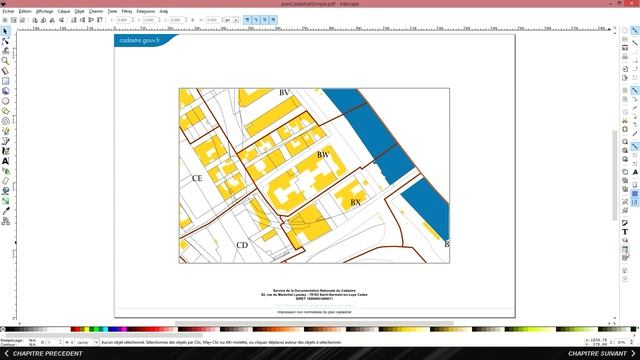Pick the yellow swatch in the palette
This screenshot has width=640, height=360.
[87, 329]
